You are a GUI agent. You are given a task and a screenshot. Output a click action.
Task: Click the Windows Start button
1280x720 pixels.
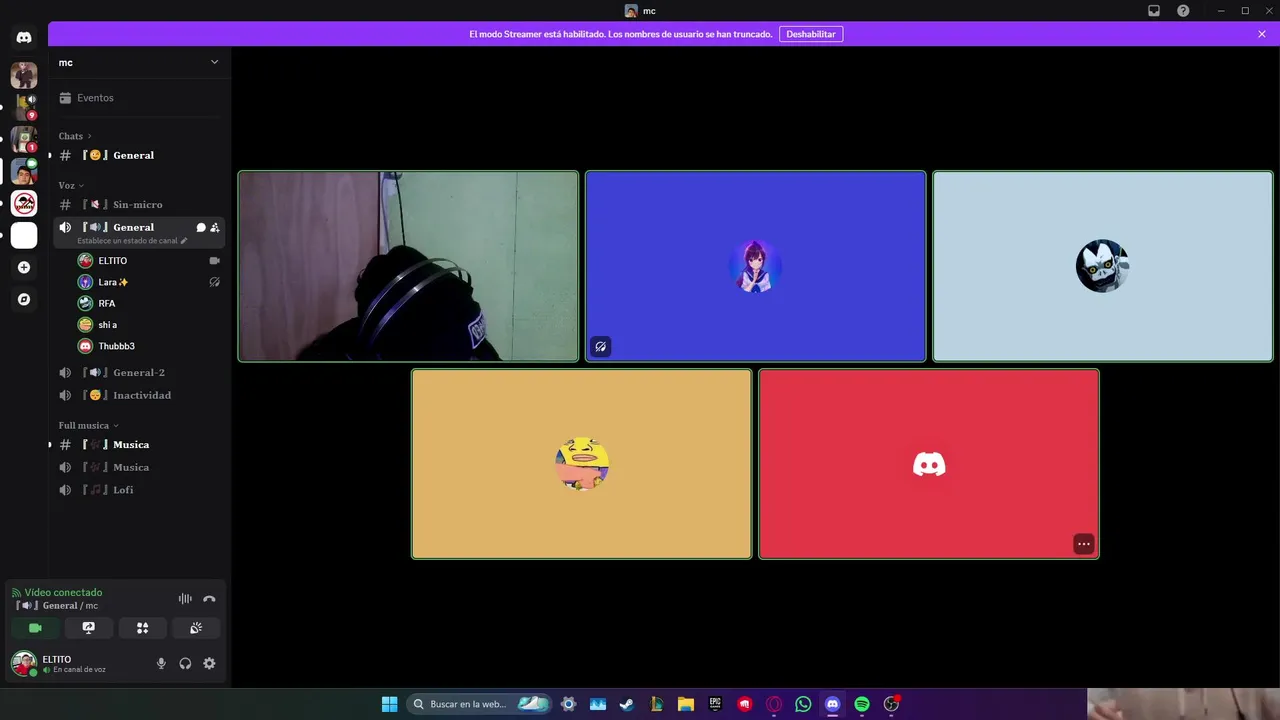tap(389, 704)
